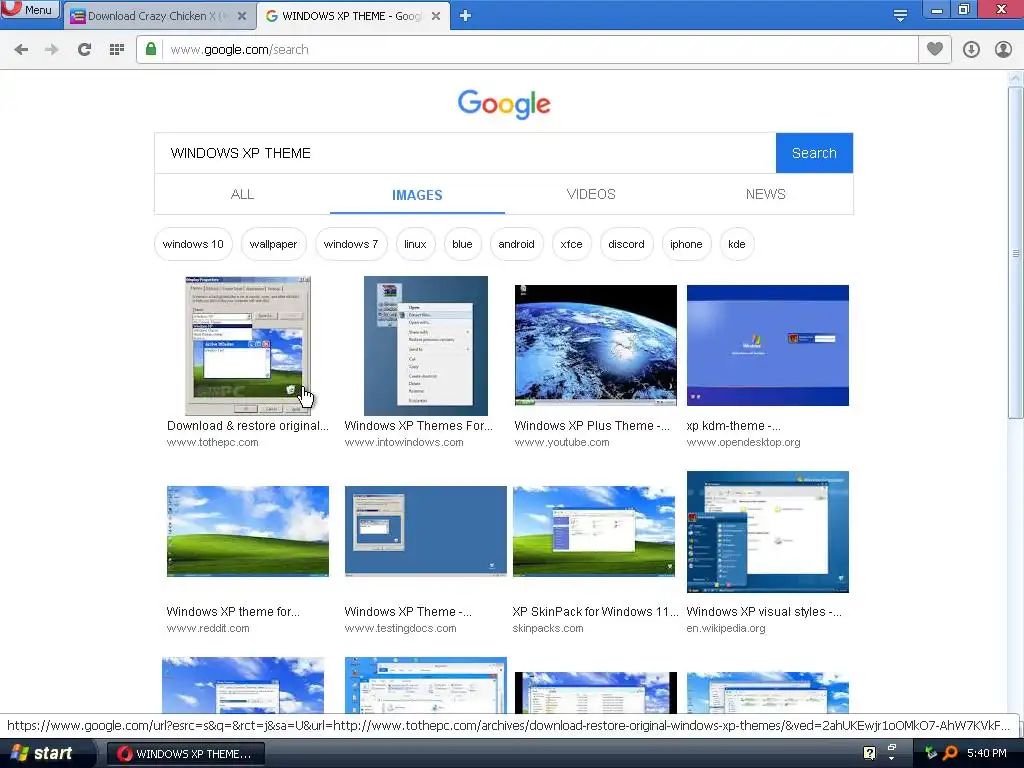Open xp kdm-theme login screen thumbnail
Image resolution: width=1024 pixels, height=768 pixels.
[x=767, y=345]
